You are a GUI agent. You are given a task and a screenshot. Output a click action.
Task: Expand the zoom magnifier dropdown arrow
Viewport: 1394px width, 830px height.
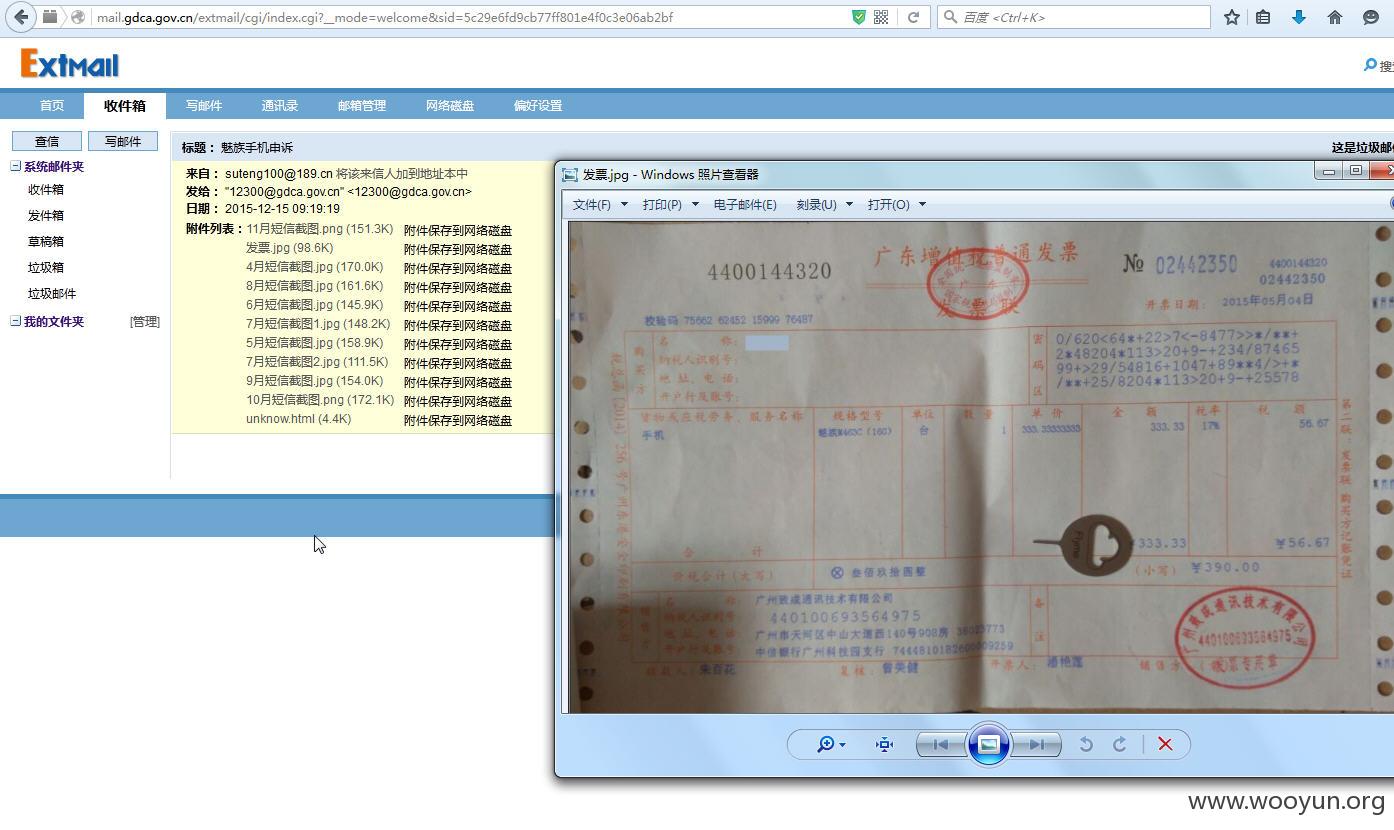[x=843, y=745]
